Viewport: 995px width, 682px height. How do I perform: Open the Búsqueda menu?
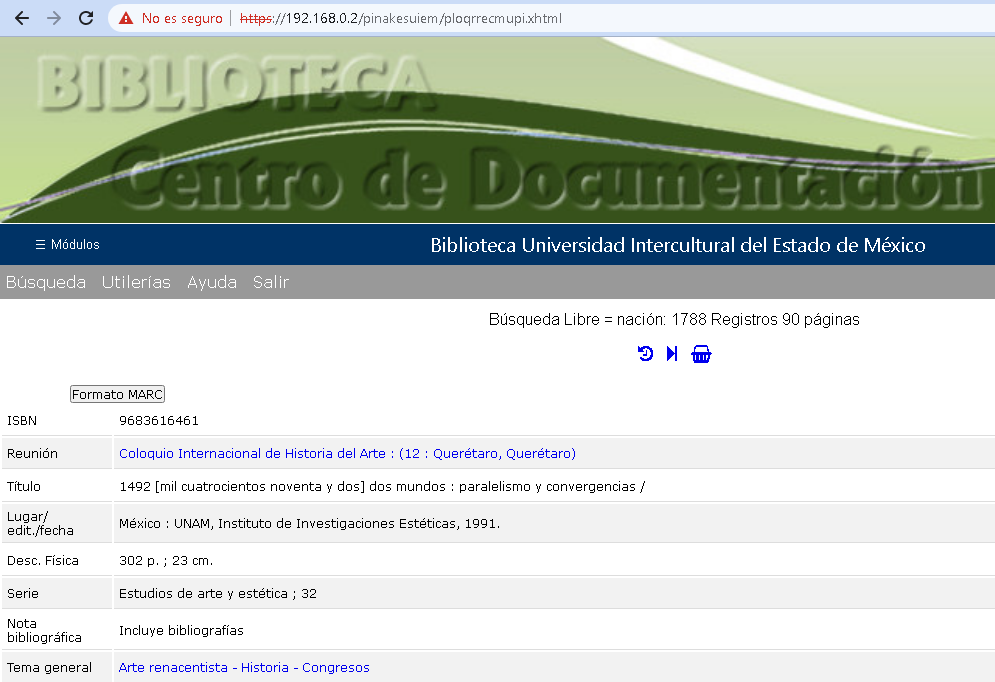46,282
